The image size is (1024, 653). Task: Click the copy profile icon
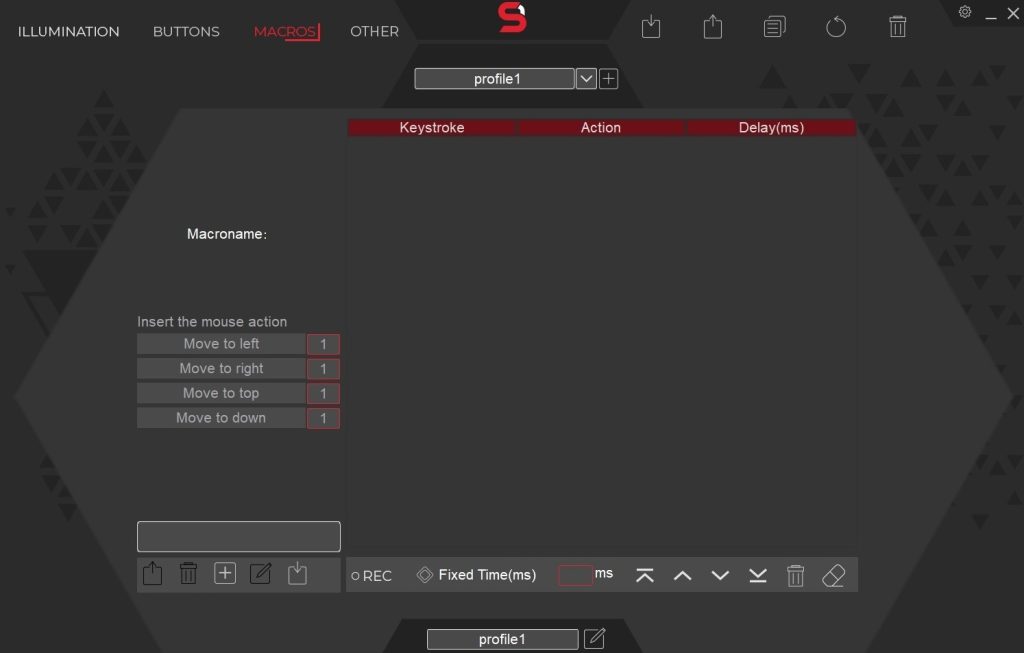click(774, 27)
